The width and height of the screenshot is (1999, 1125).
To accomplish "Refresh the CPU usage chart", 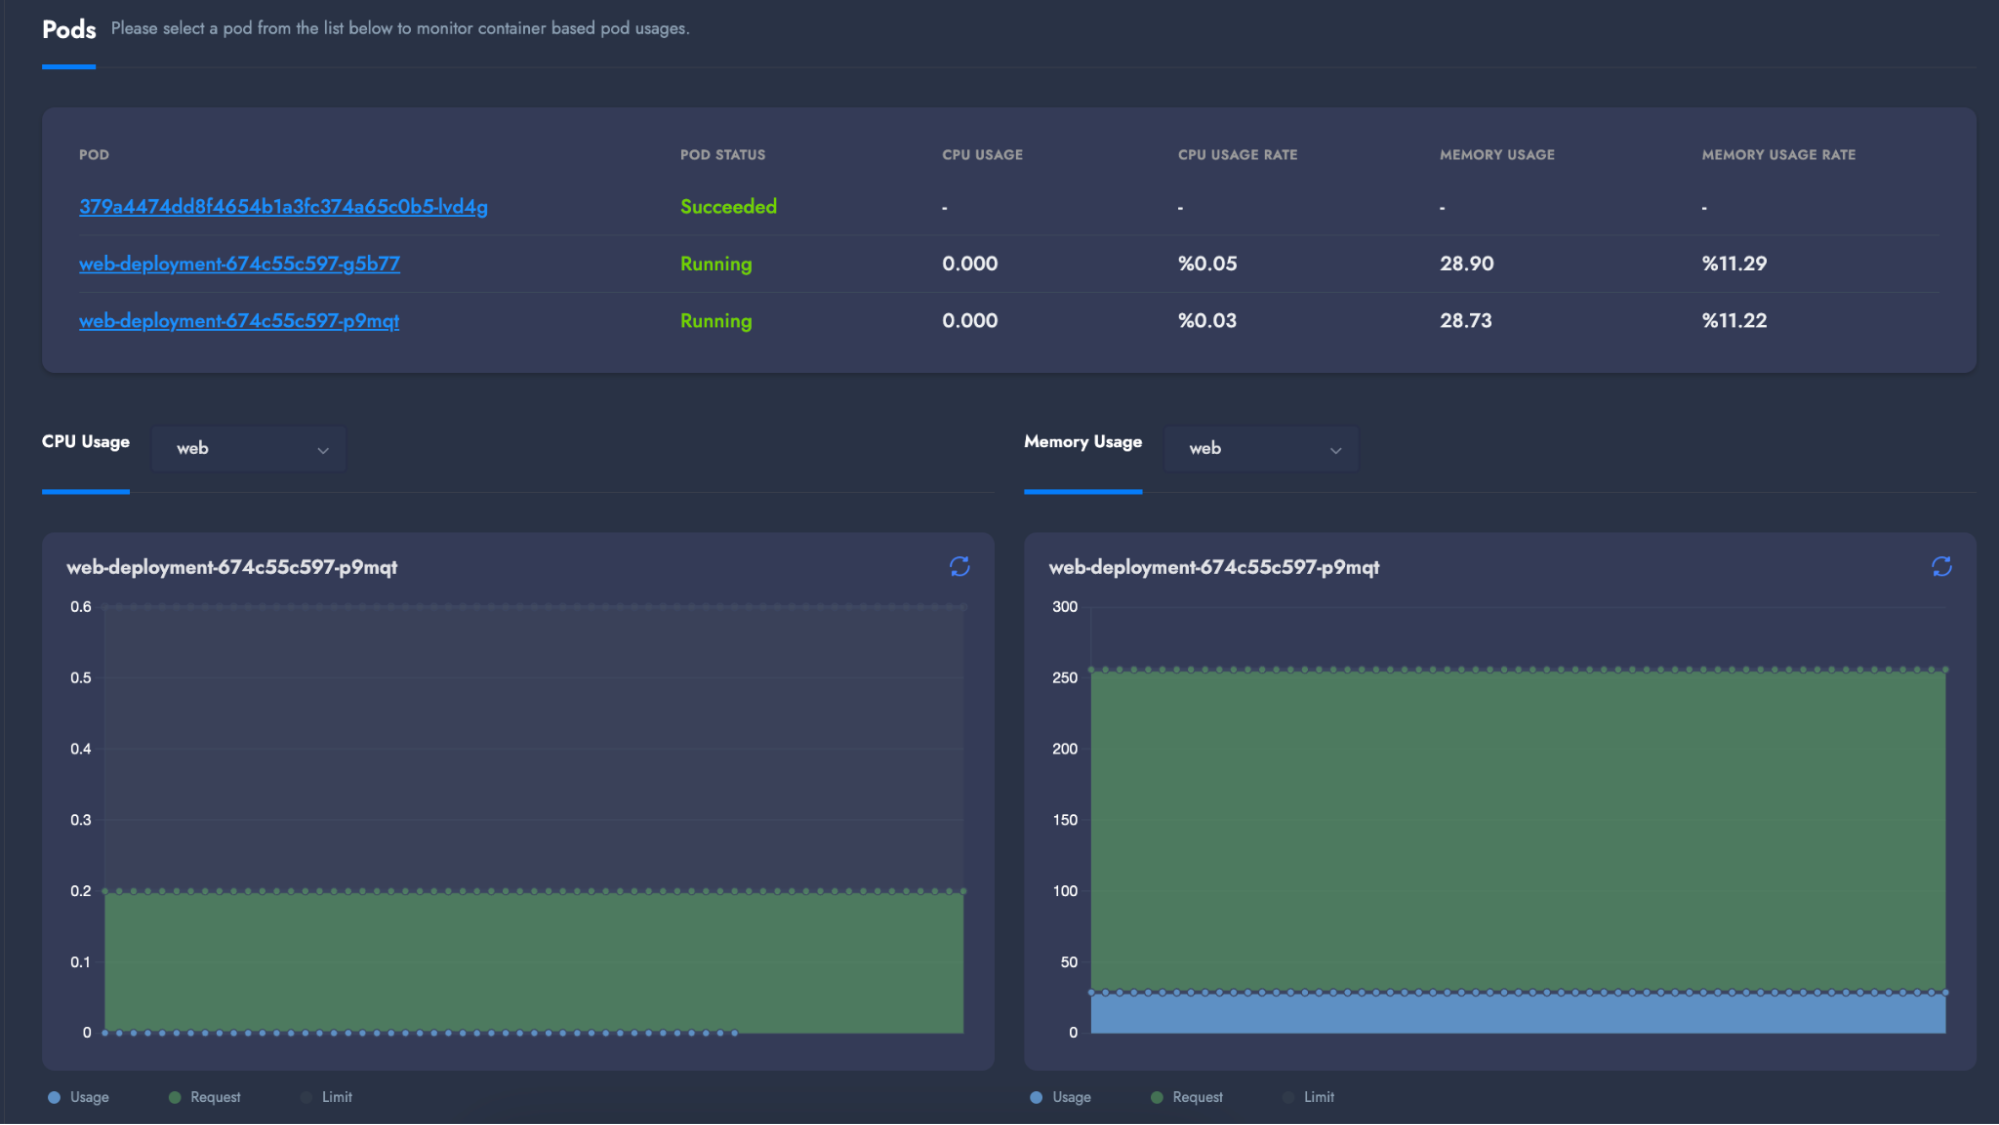I will tap(959, 567).
